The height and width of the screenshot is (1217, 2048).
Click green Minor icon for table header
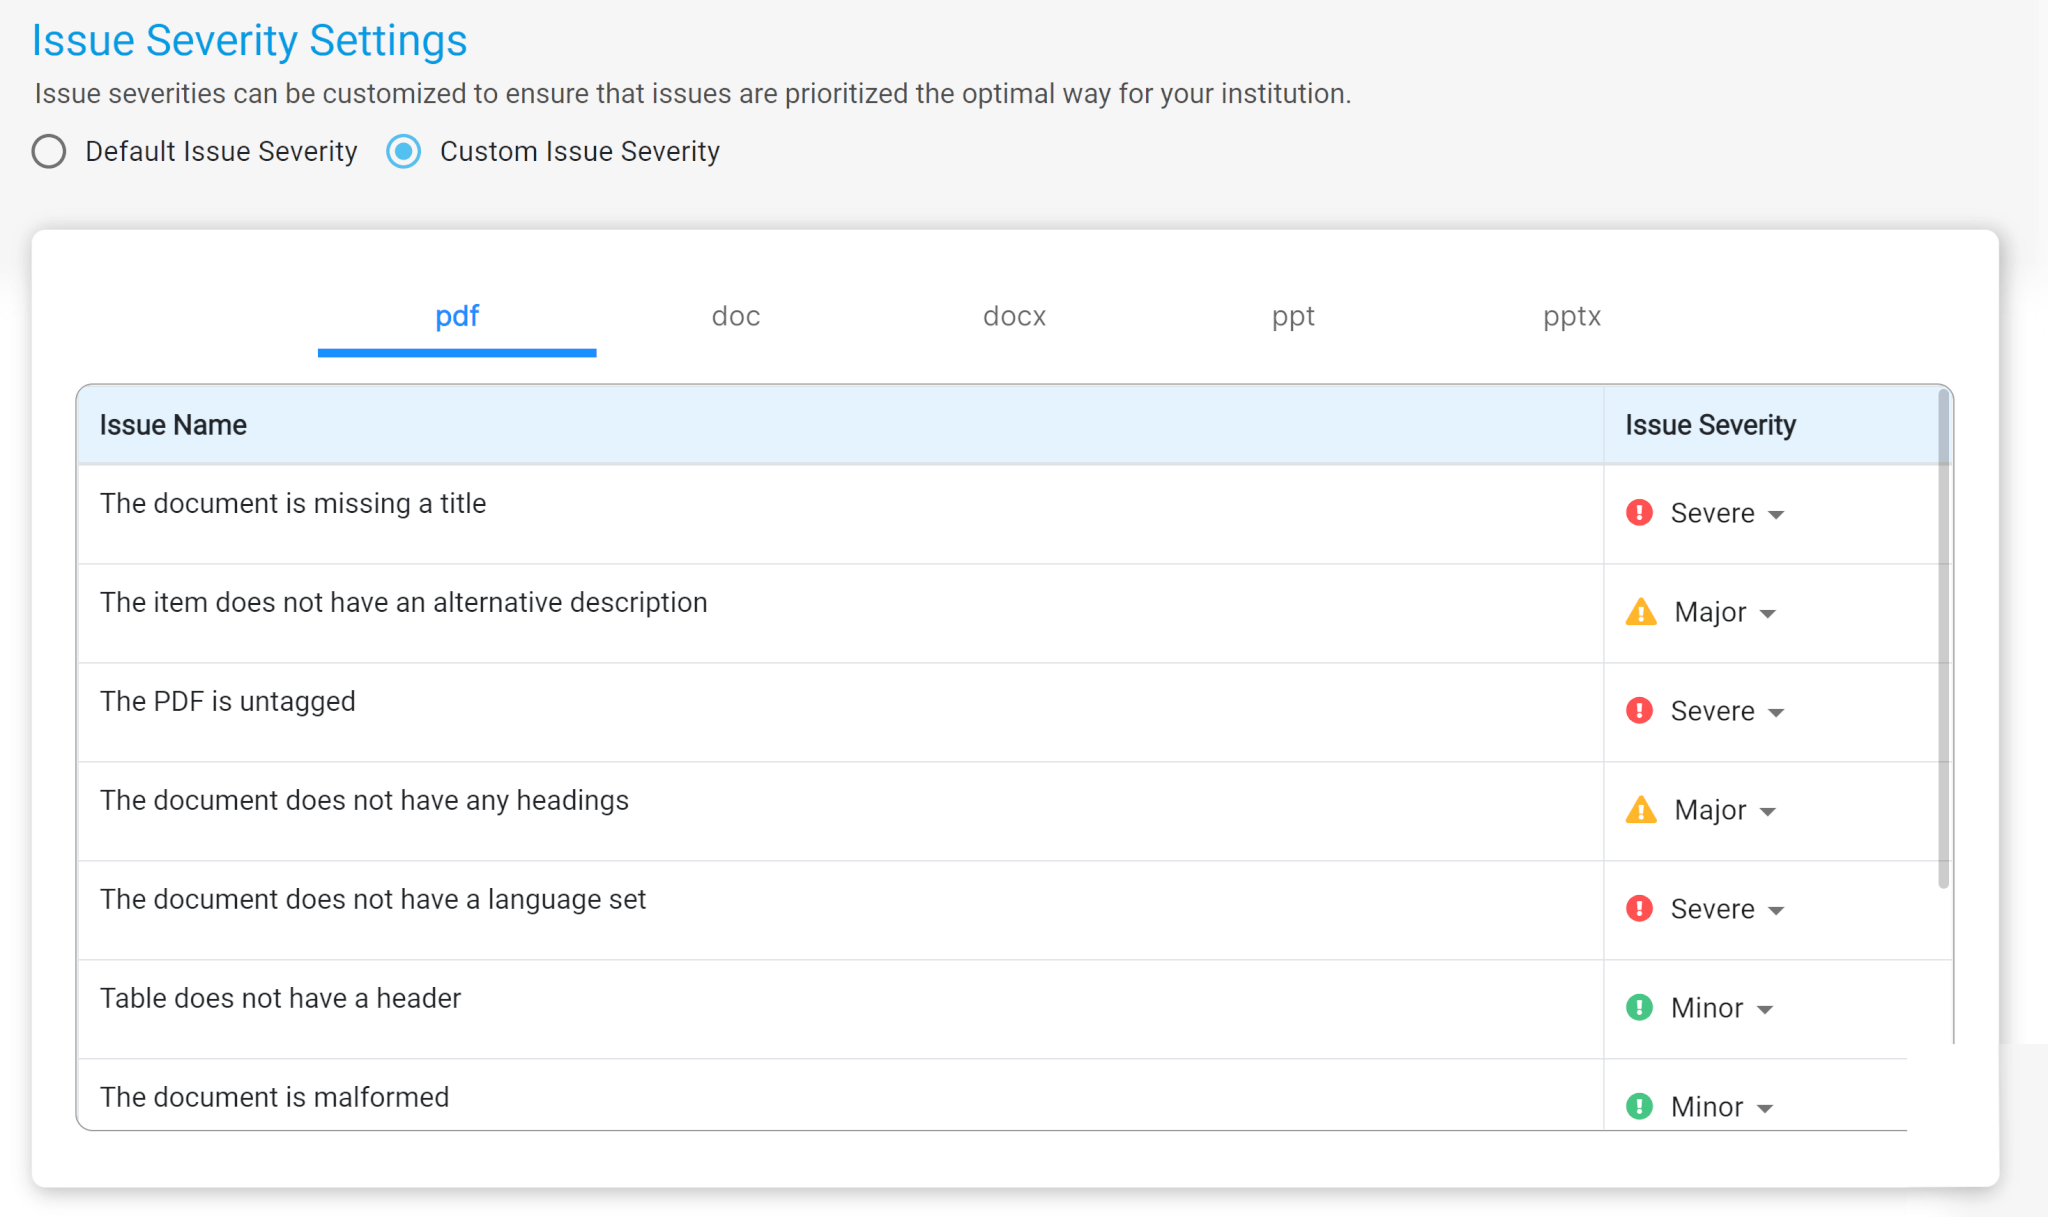pos(1639,1008)
